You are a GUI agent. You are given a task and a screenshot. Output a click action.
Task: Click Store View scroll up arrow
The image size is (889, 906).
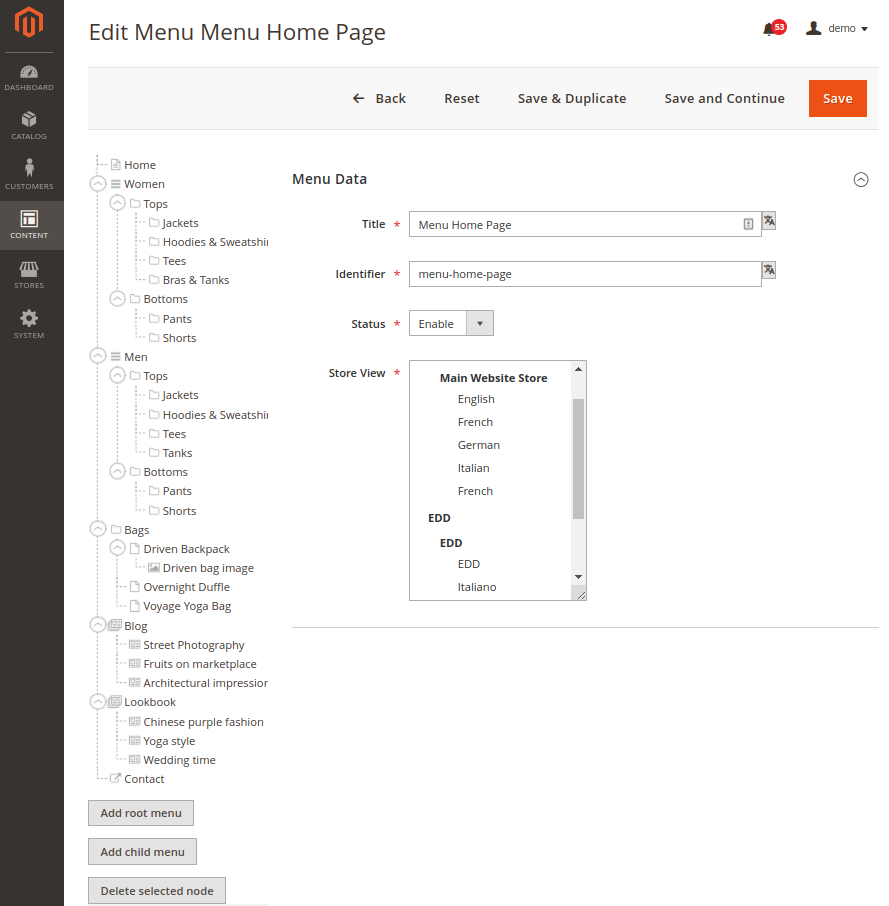tap(578, 369)
